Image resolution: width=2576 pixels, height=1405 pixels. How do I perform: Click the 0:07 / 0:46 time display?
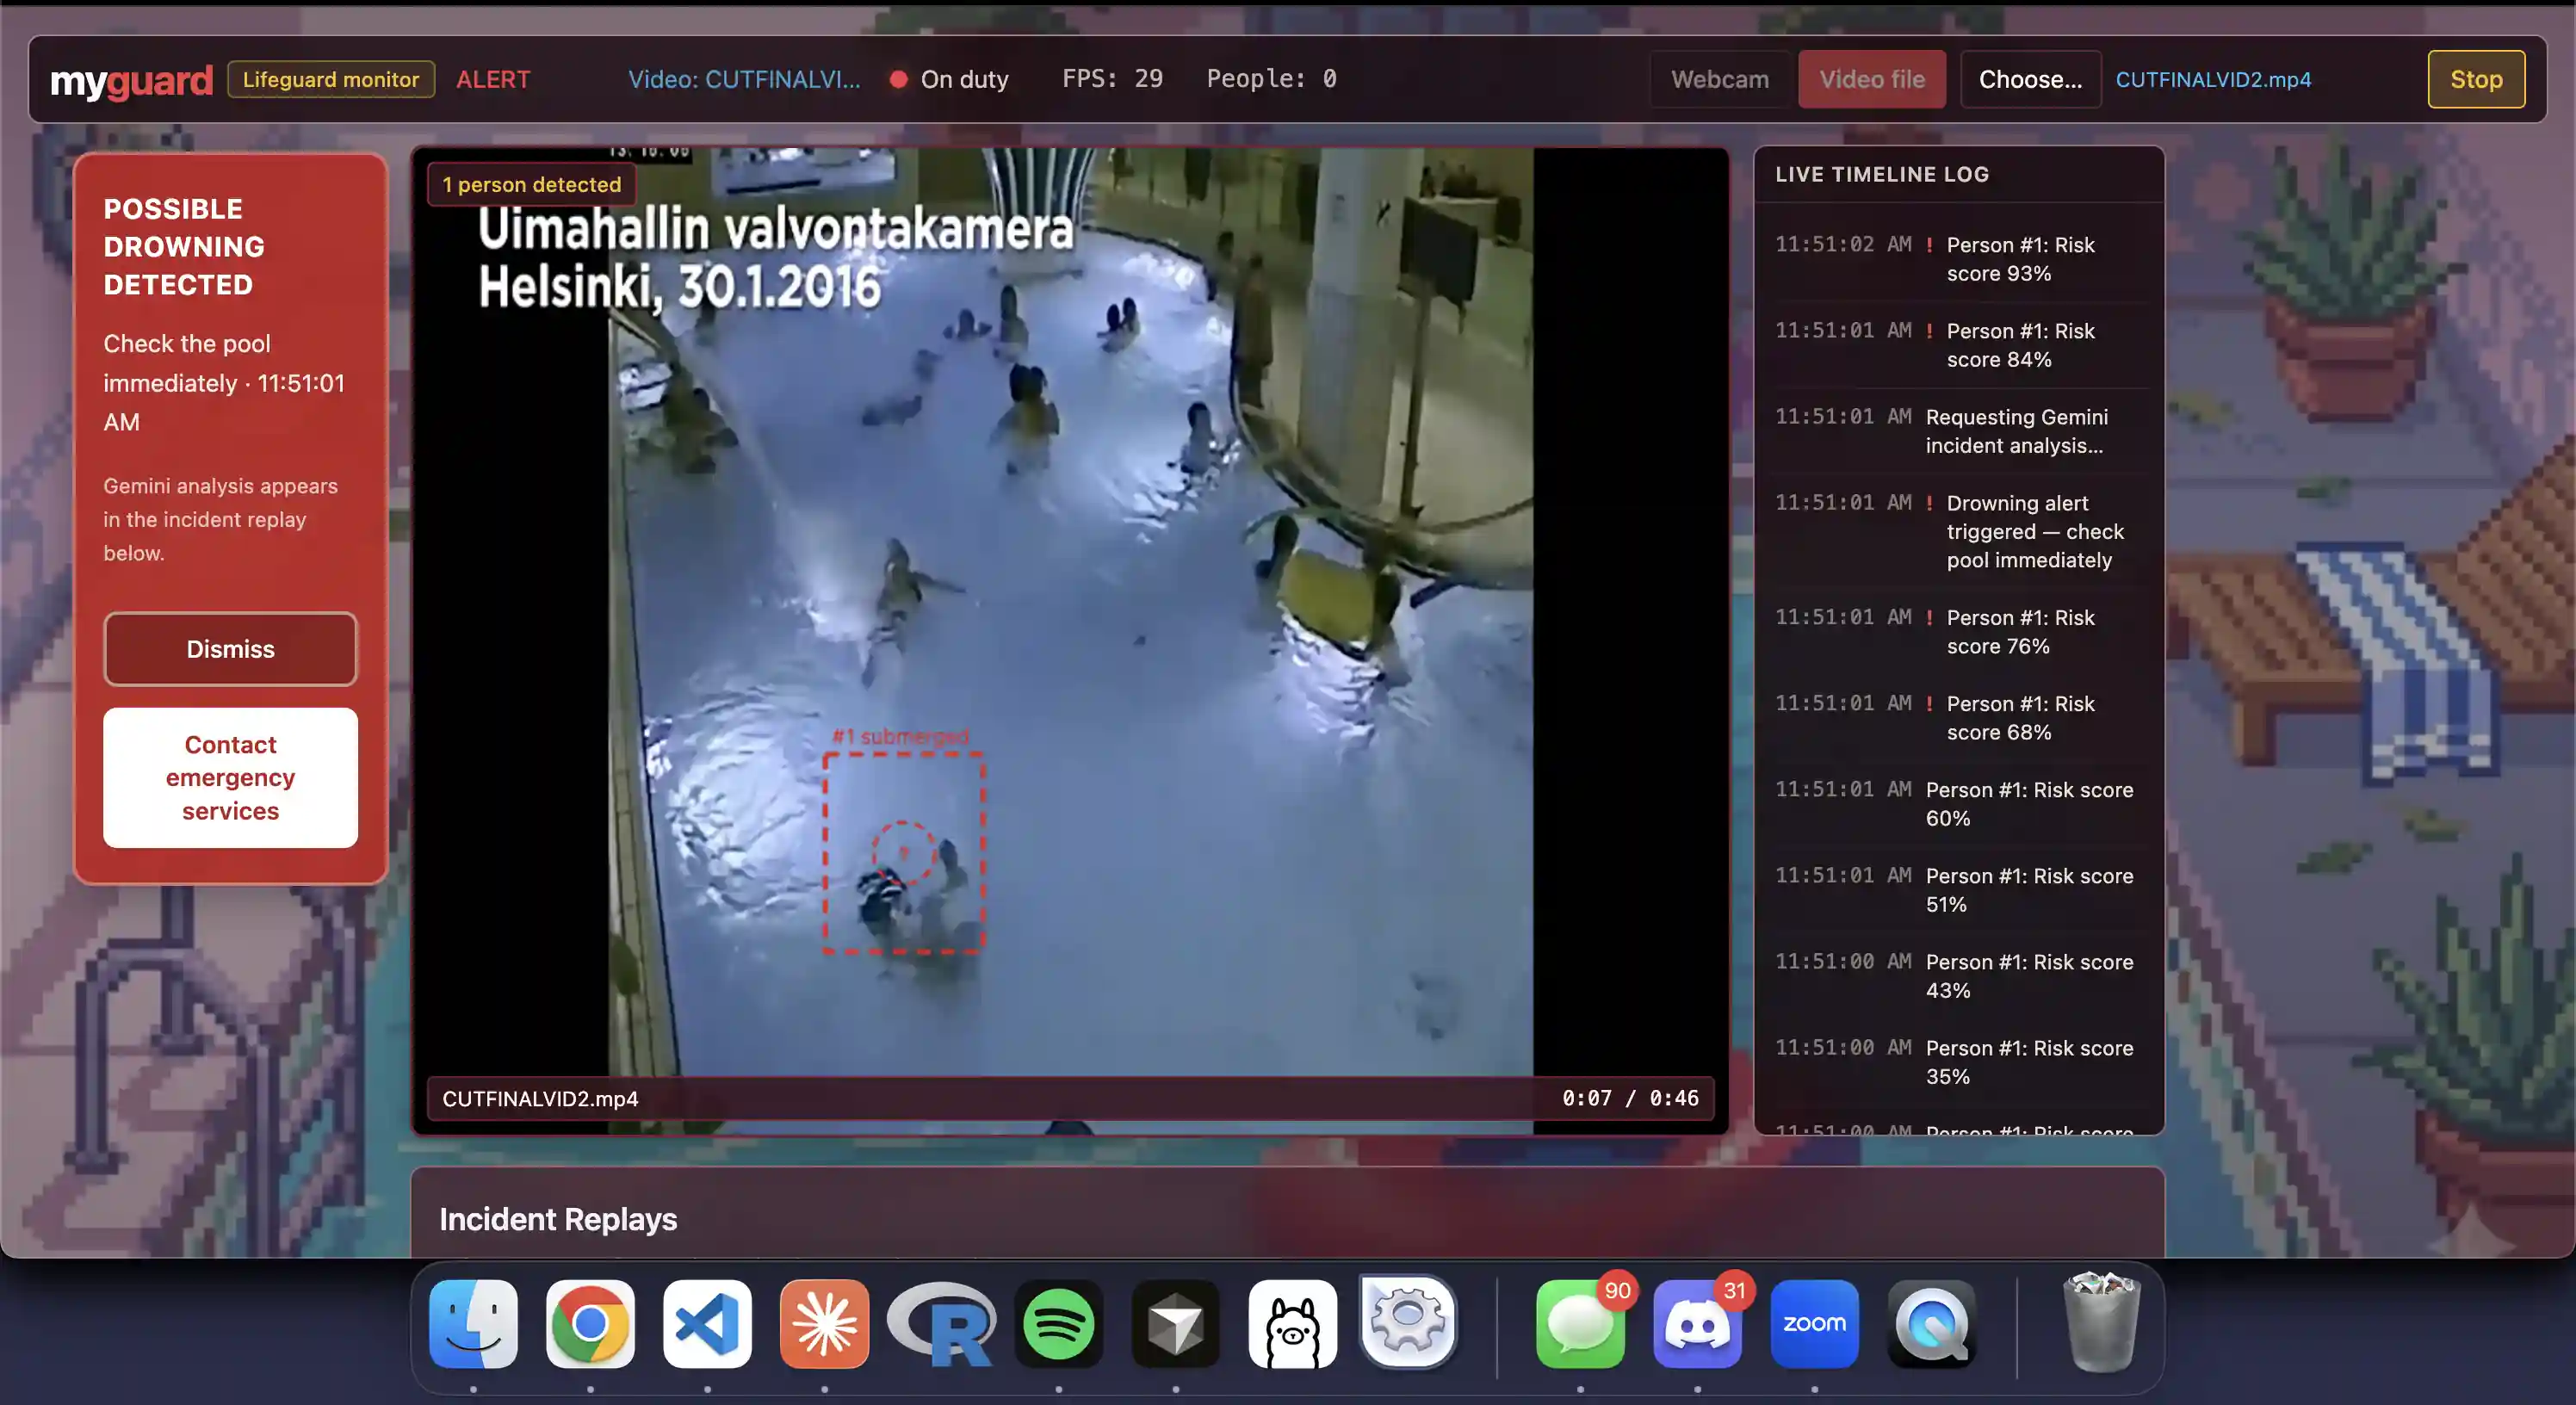point(1630,1098)
